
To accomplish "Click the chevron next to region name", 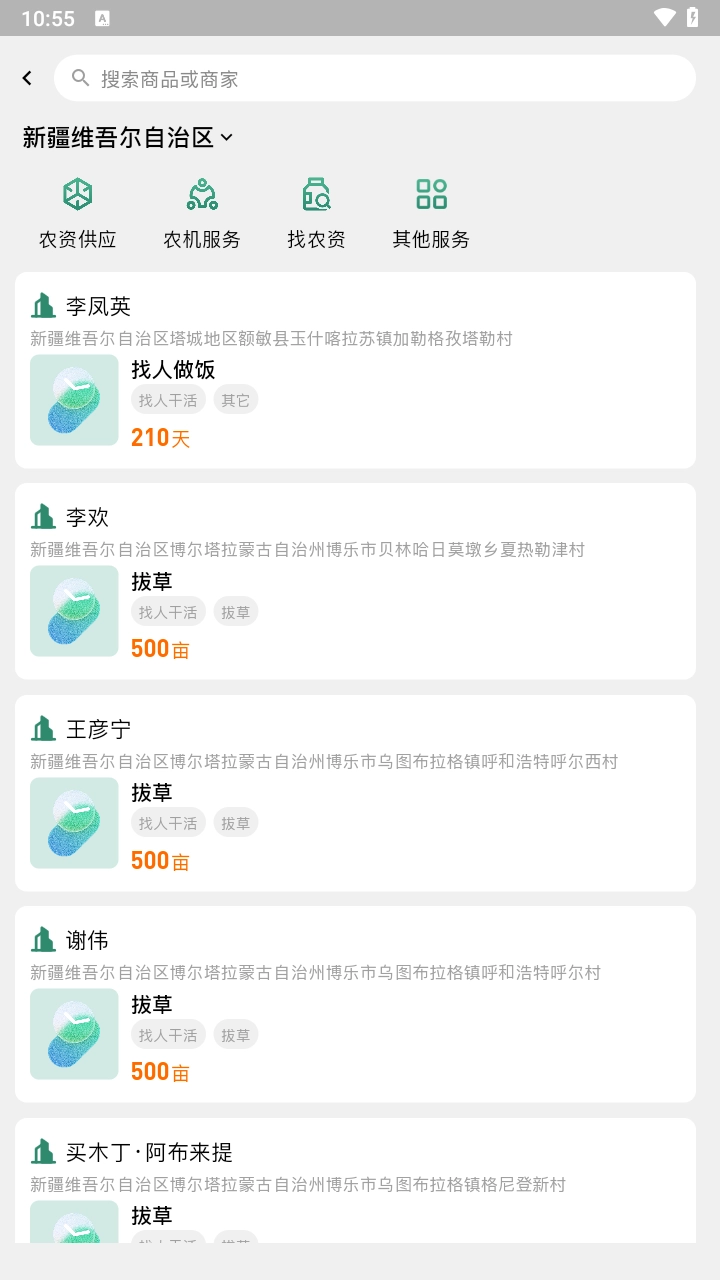I will tap(227, 137).
